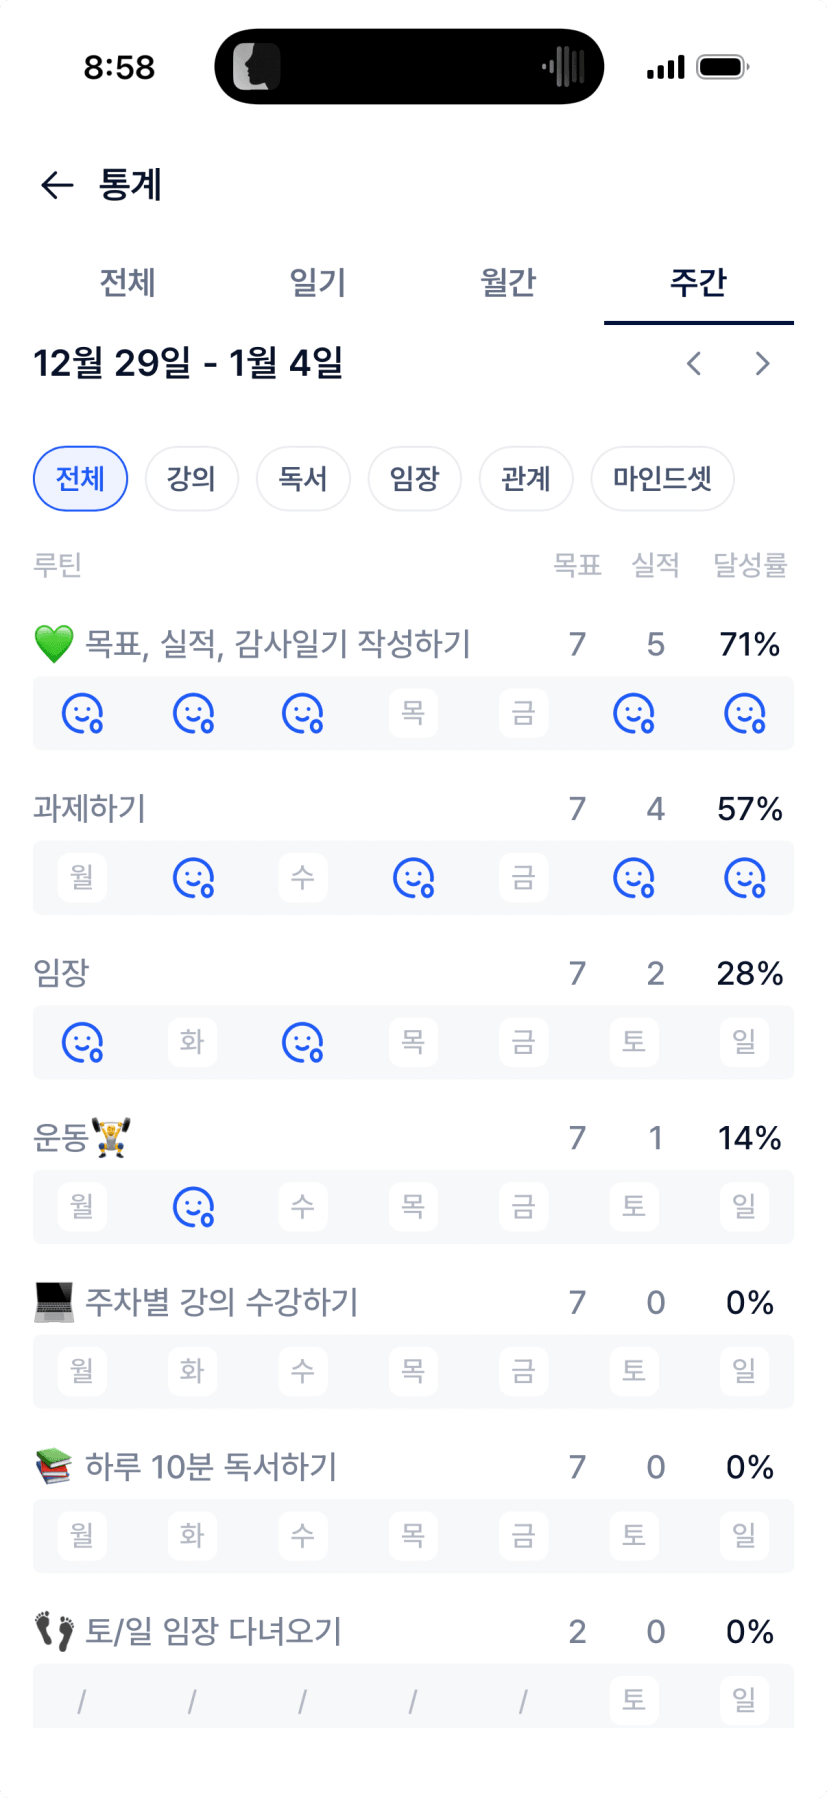The width and height of the screenshot is (827, 1798).
Task: Filter routines by 강의 chip
Action: point(191,479)
